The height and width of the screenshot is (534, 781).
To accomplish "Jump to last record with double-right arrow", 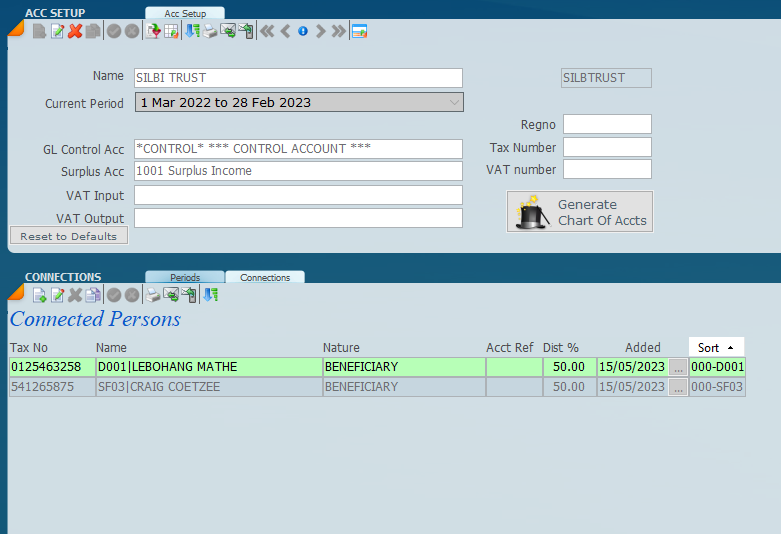I will (339, 31).
